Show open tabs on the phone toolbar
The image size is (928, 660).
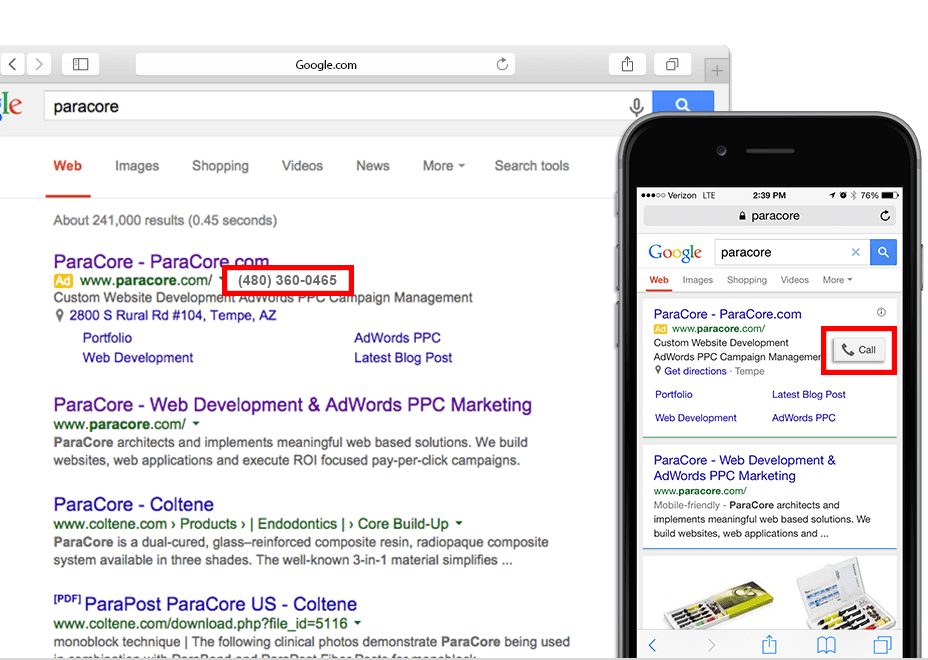[x=882, y=645]
